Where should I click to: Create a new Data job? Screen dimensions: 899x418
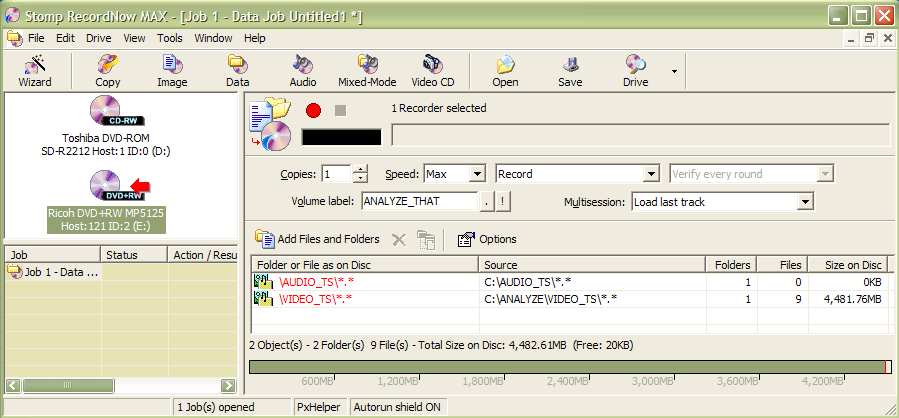pyautogui.click(x=237, y=71)
